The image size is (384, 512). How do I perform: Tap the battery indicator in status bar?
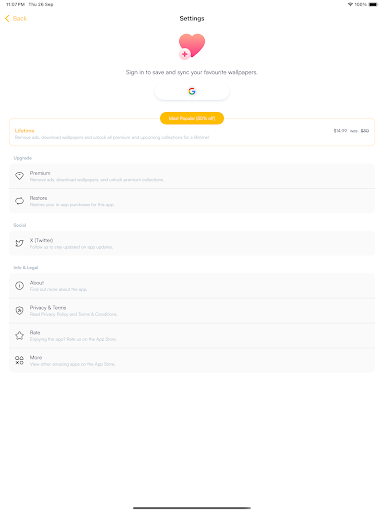click(x=373, y=4)
